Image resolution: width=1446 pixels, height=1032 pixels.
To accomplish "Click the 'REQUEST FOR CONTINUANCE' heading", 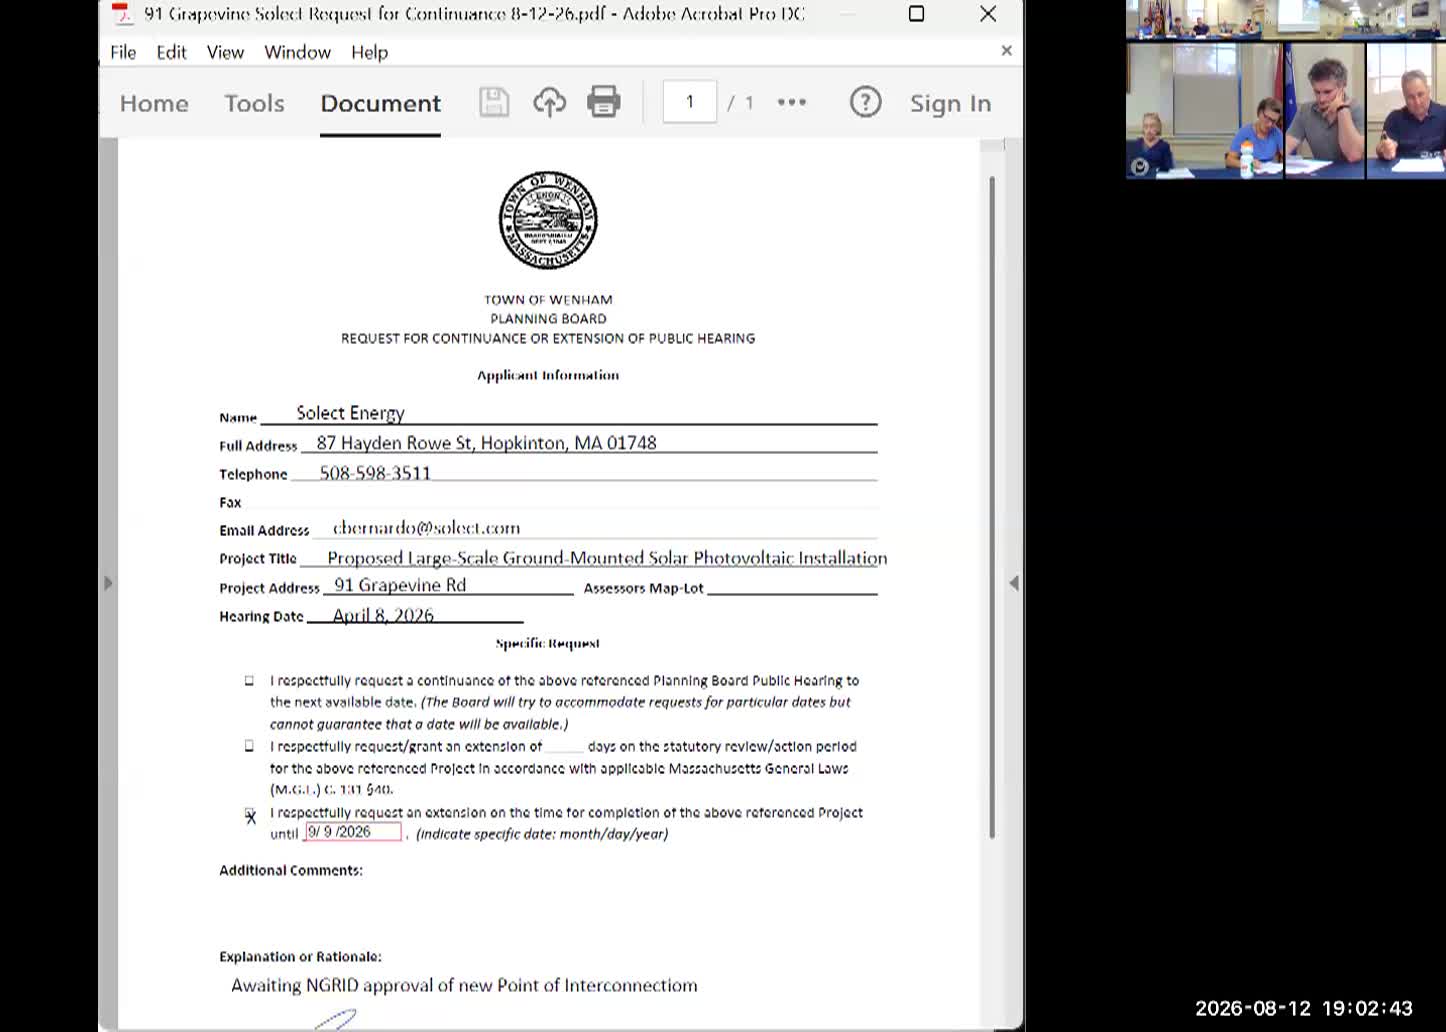I will (x=548, y=338).
